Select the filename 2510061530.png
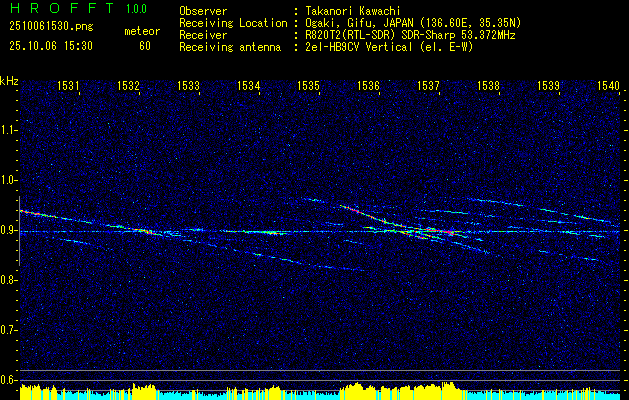This screenshot has width=629, height=400. pos(51,27)
